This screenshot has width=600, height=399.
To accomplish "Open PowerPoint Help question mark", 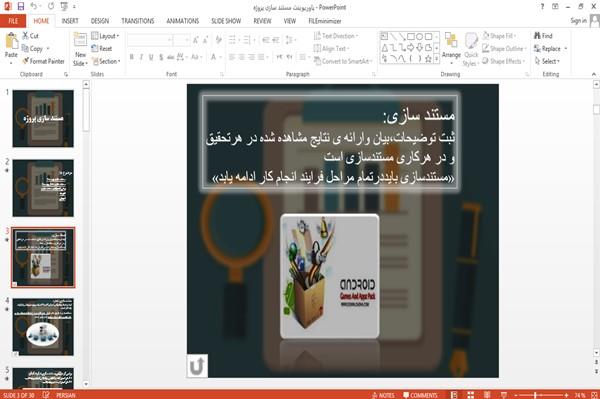I will pos(542,7).
